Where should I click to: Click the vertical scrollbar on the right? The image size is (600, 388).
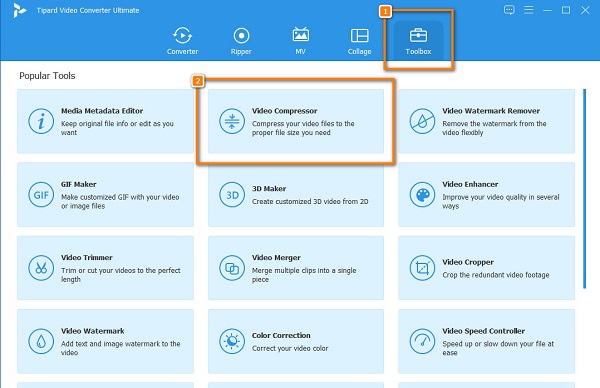point(584,189)
